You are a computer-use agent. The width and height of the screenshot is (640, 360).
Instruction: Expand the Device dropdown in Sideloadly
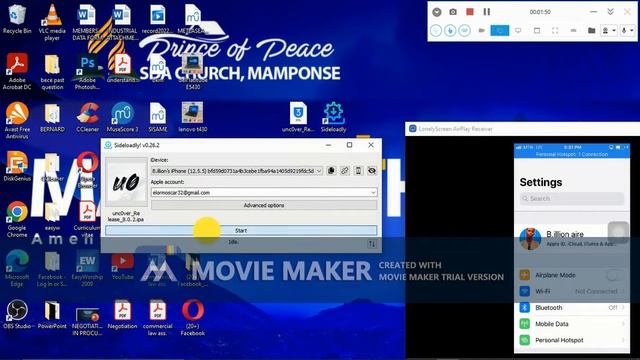pos(319,171)
